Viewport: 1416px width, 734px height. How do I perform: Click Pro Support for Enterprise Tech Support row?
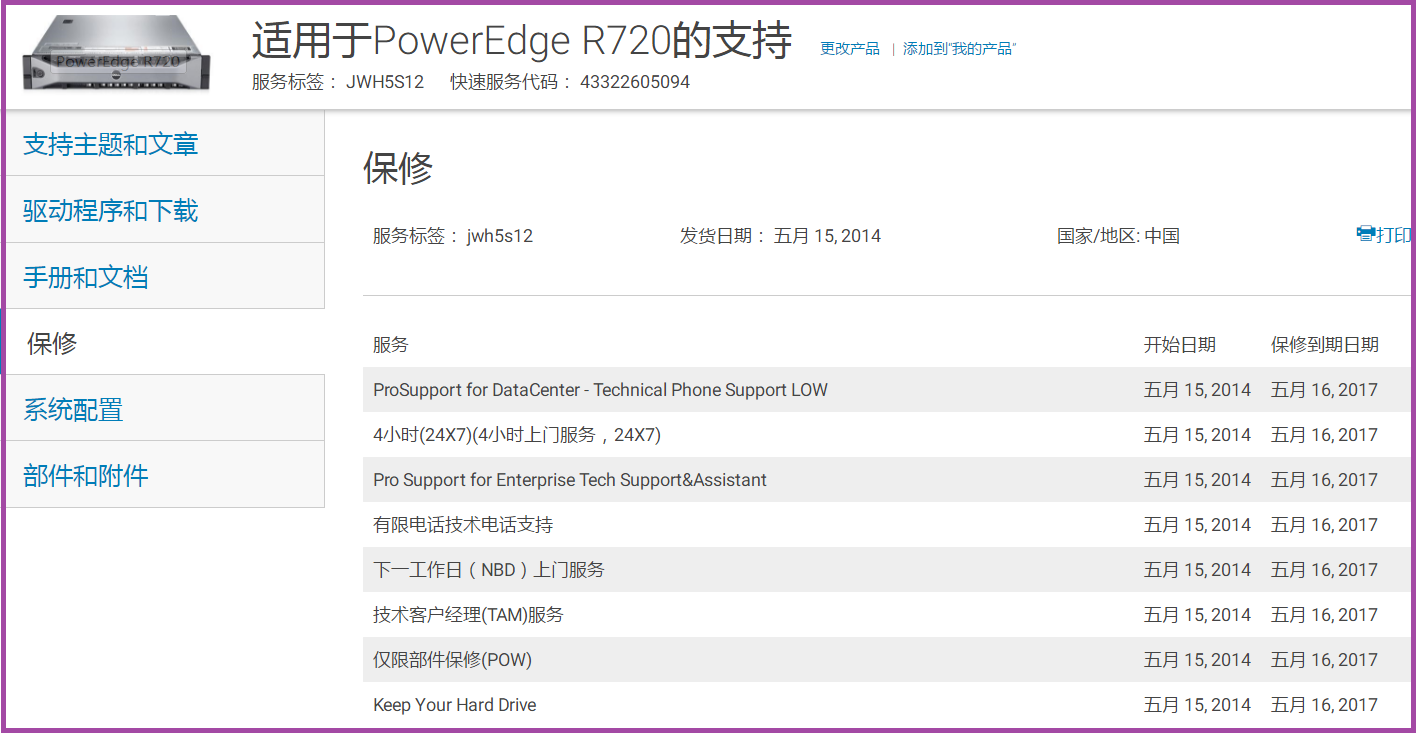coord(570,480)
